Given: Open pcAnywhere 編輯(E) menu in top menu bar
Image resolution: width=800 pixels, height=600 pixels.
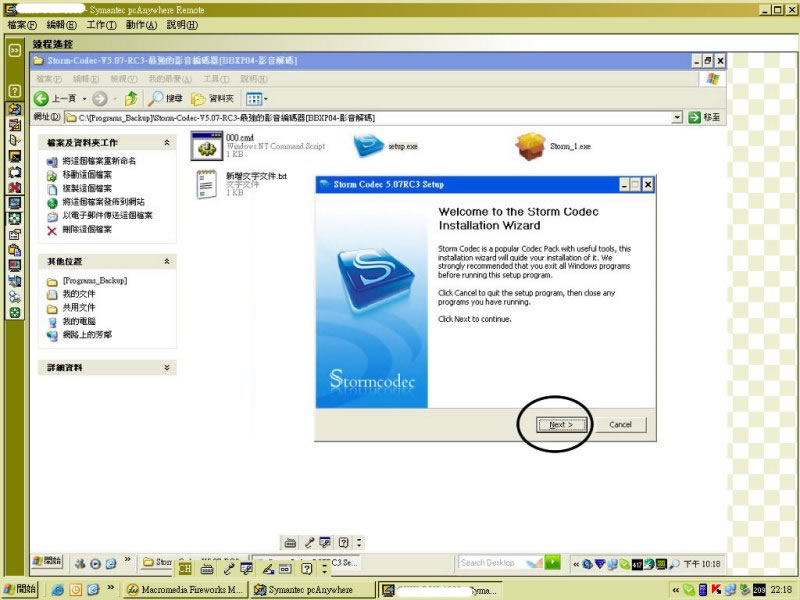Looking at the screenshot, I should [x=61, y=25].
